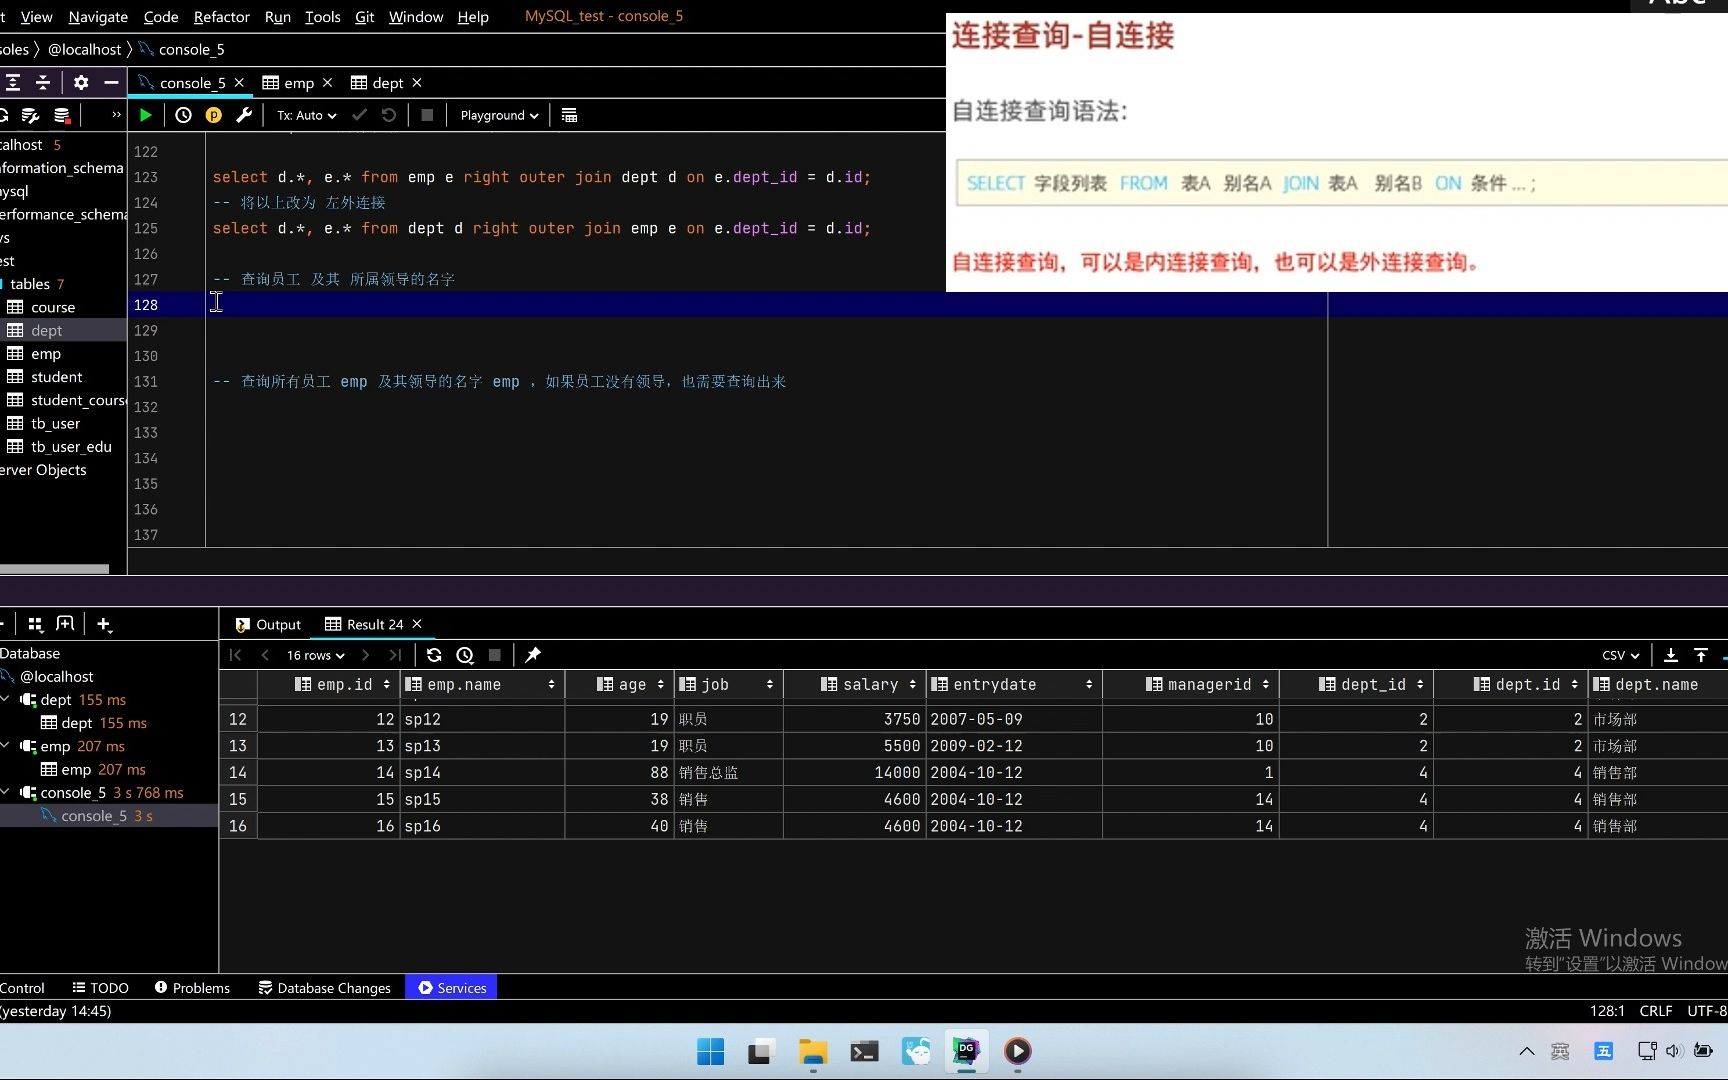Screen dimensions: 1728x1080
Task: Open DataGrip from the Windows taskbar
Action: (965, 1051)
